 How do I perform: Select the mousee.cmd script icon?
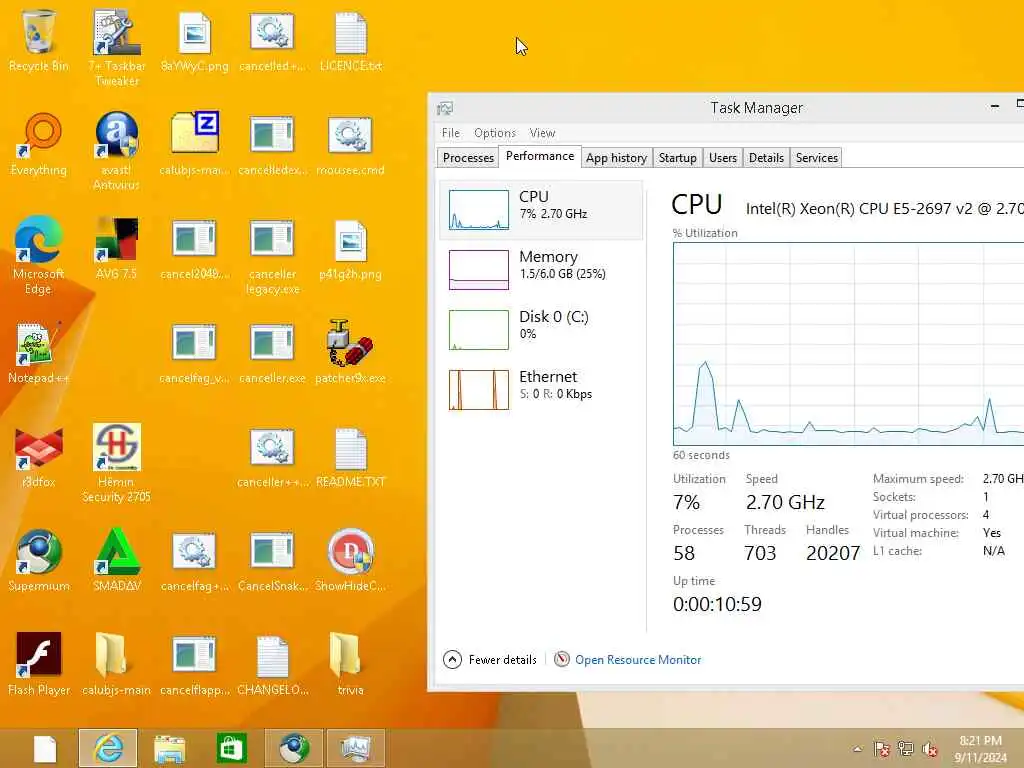click(351, 145)
